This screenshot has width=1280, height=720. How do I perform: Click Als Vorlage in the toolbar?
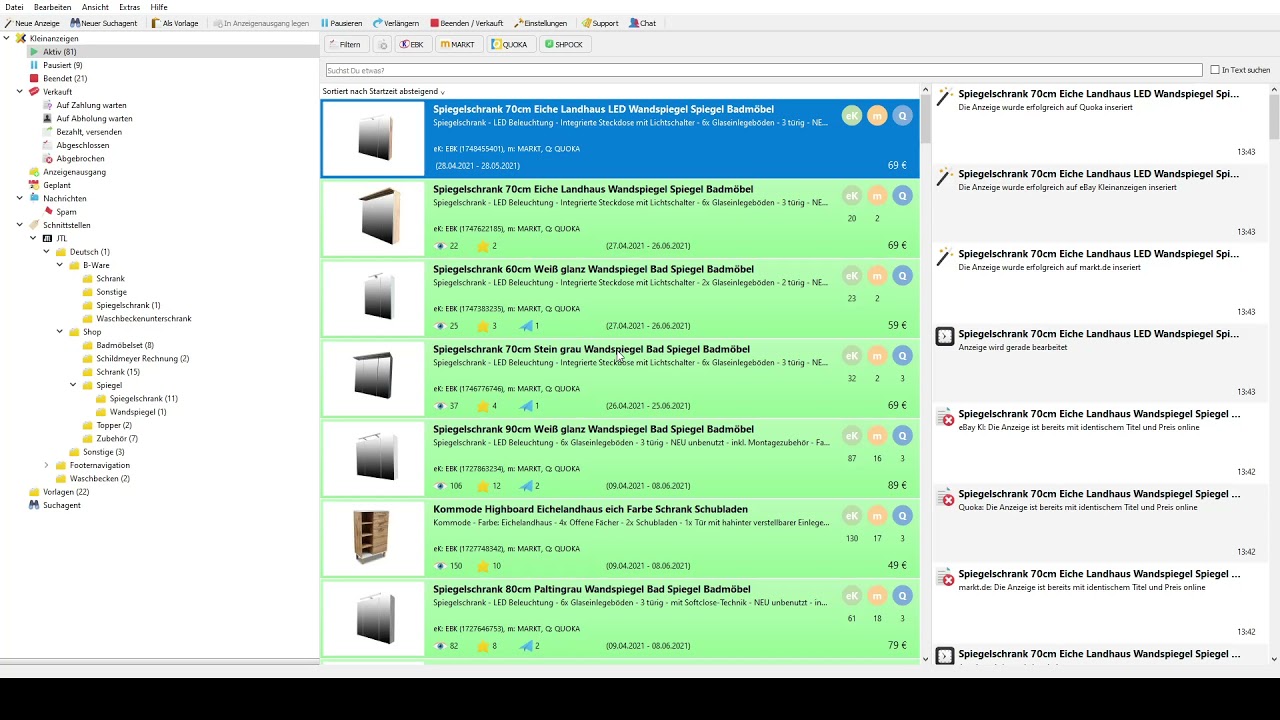175,23
